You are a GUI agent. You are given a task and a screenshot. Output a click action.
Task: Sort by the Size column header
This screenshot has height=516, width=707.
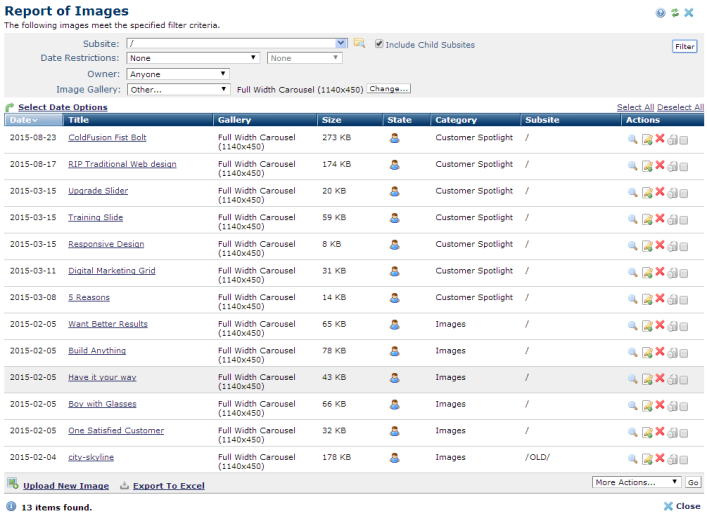(331, 120)
